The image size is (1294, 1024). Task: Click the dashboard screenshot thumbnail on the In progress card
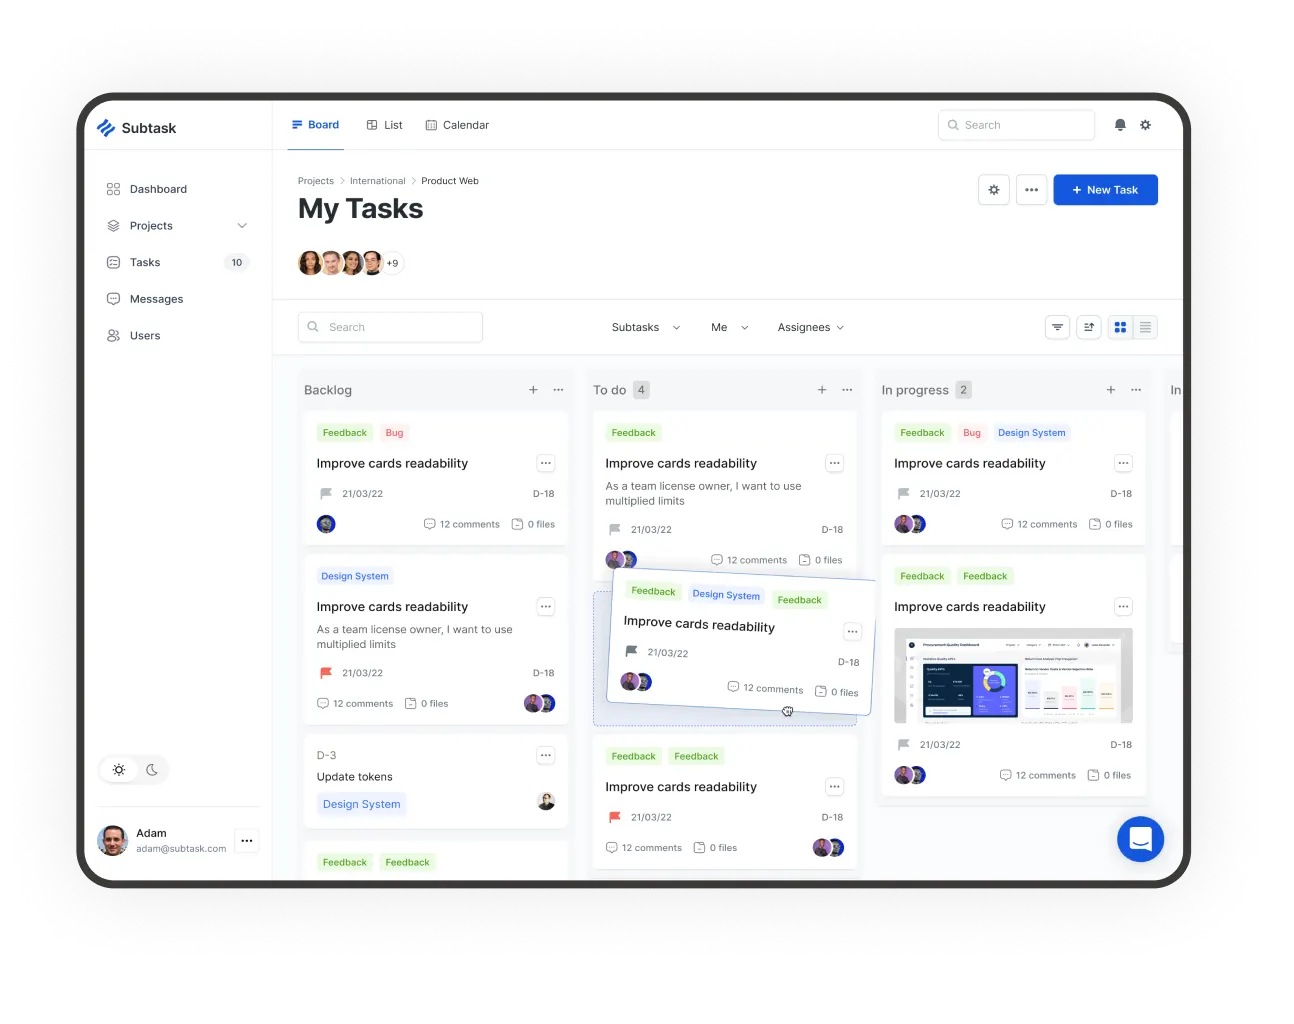click(x=1013, y=675)
